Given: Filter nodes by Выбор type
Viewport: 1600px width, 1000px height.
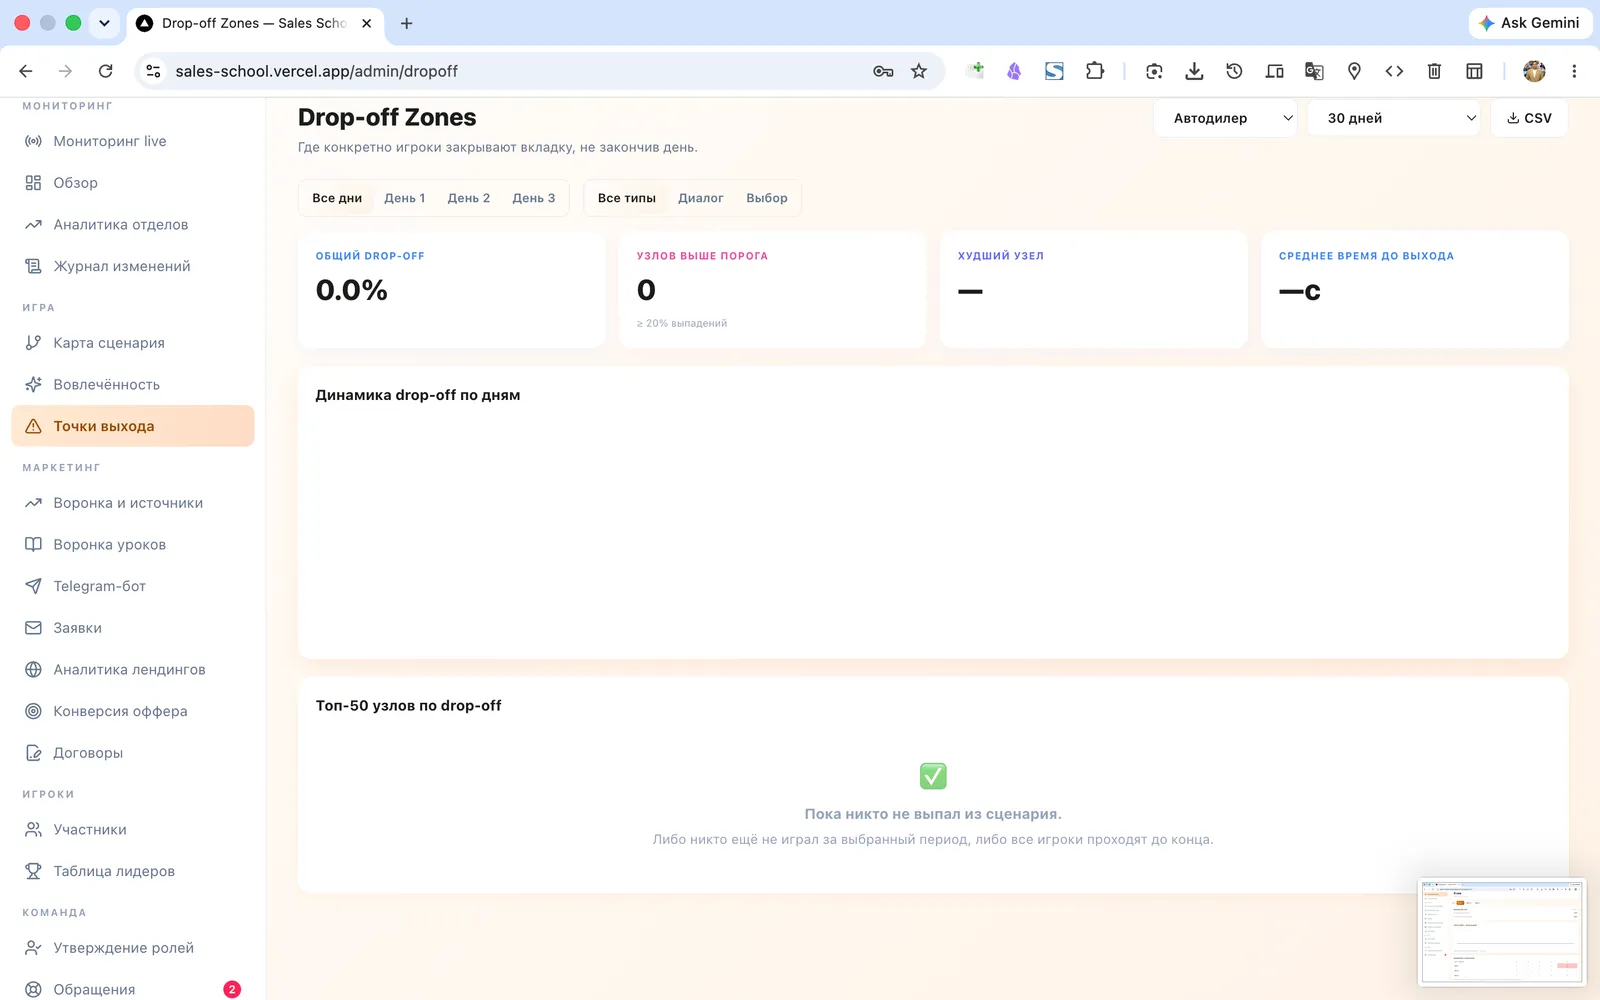Looking at the screenshot, I should coord(767,198).
